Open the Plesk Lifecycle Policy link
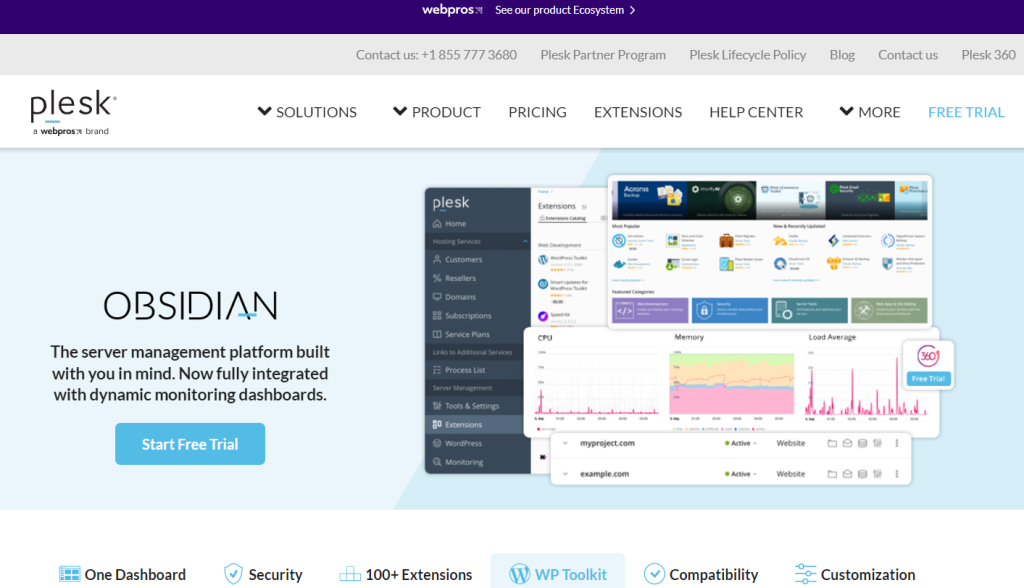Viewport: 1024px width, 588px height. 748,55
